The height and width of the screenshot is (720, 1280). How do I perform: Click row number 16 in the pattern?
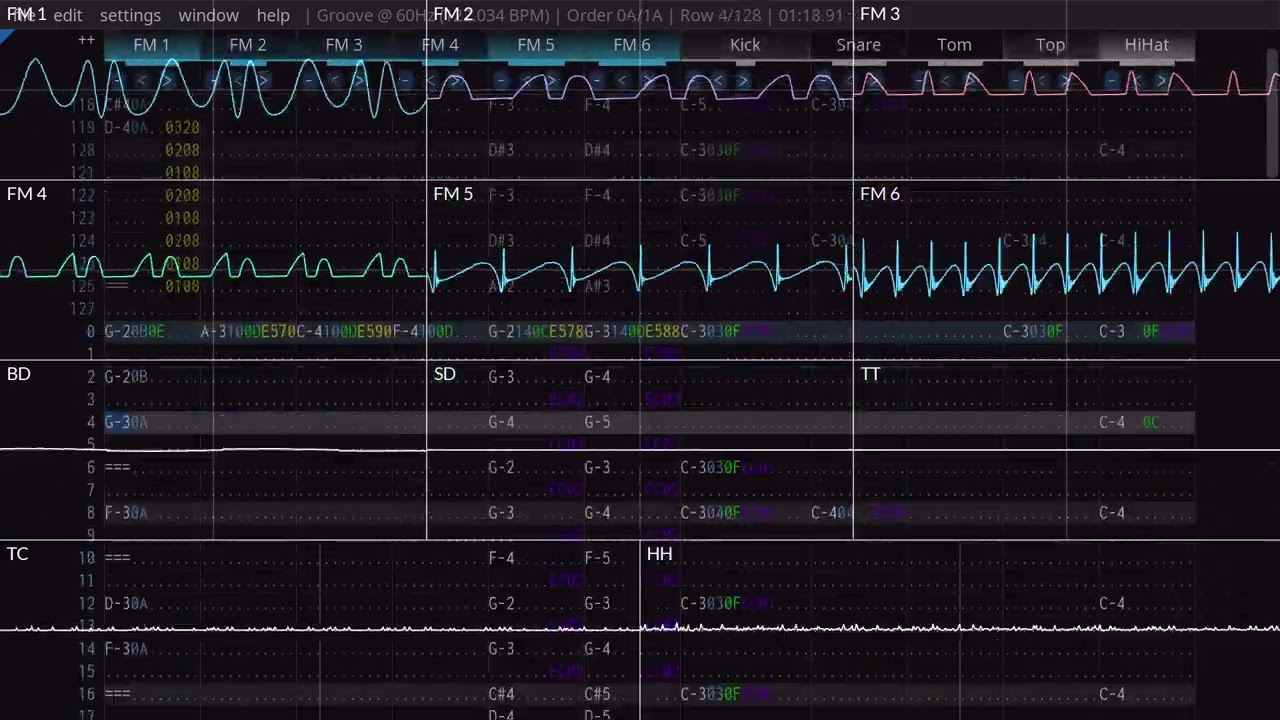(x=87, y=694)
